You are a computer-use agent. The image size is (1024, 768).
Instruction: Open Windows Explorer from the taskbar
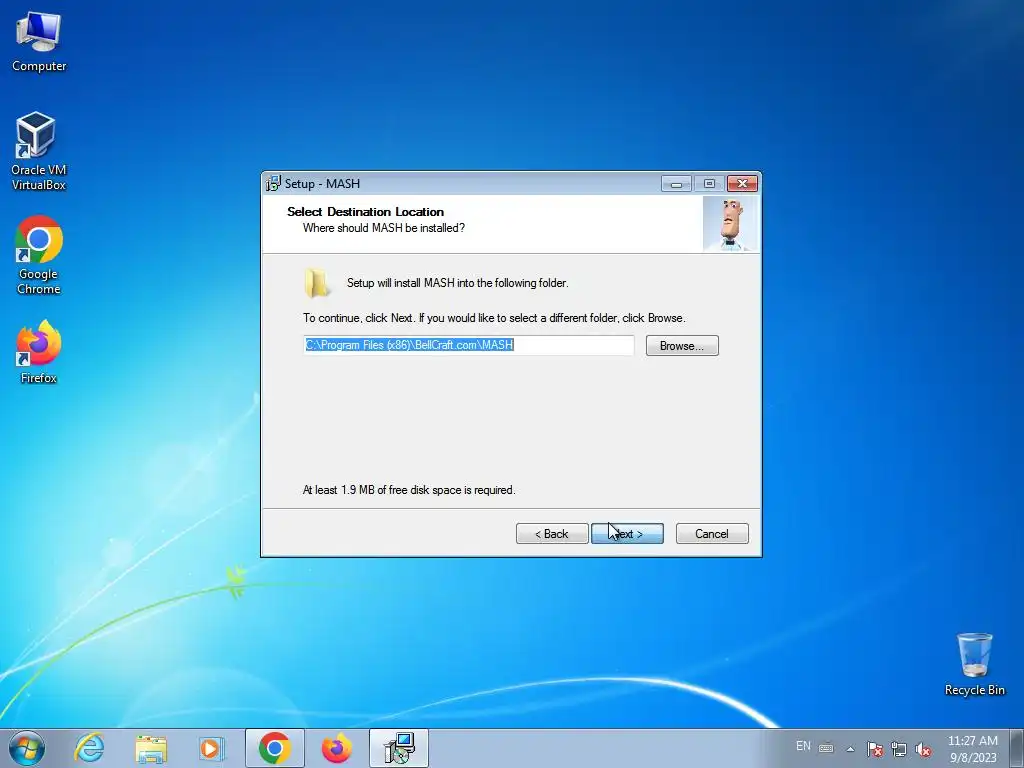(151, 748)
